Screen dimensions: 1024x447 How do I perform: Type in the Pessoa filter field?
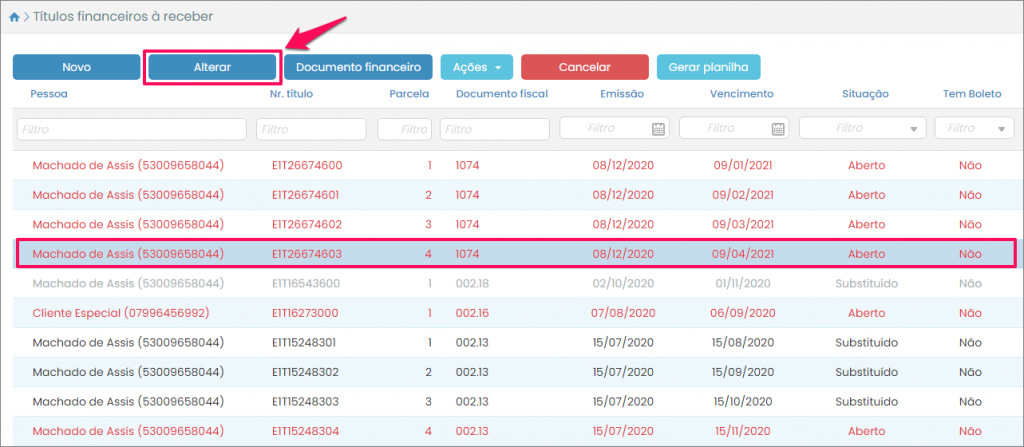point(132,129)
